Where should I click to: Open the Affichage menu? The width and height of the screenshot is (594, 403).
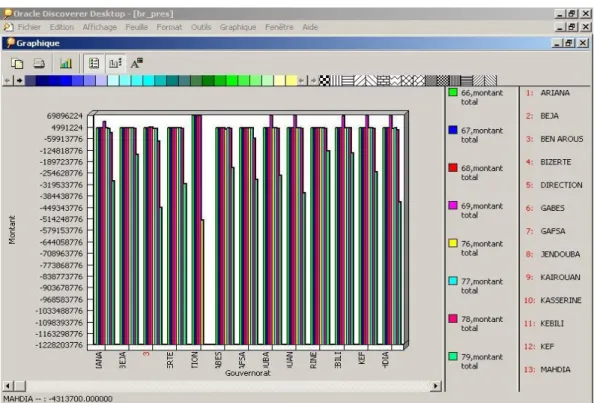tap(100, 27)
